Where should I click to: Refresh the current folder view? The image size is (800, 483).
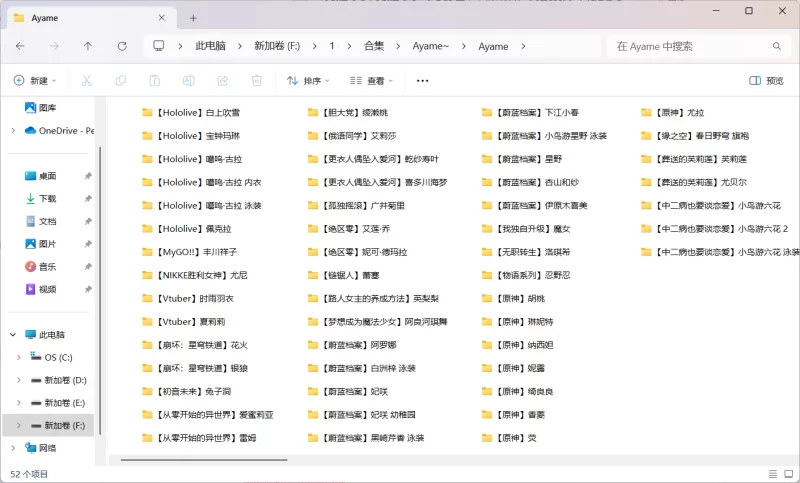(x=122, y=46)
